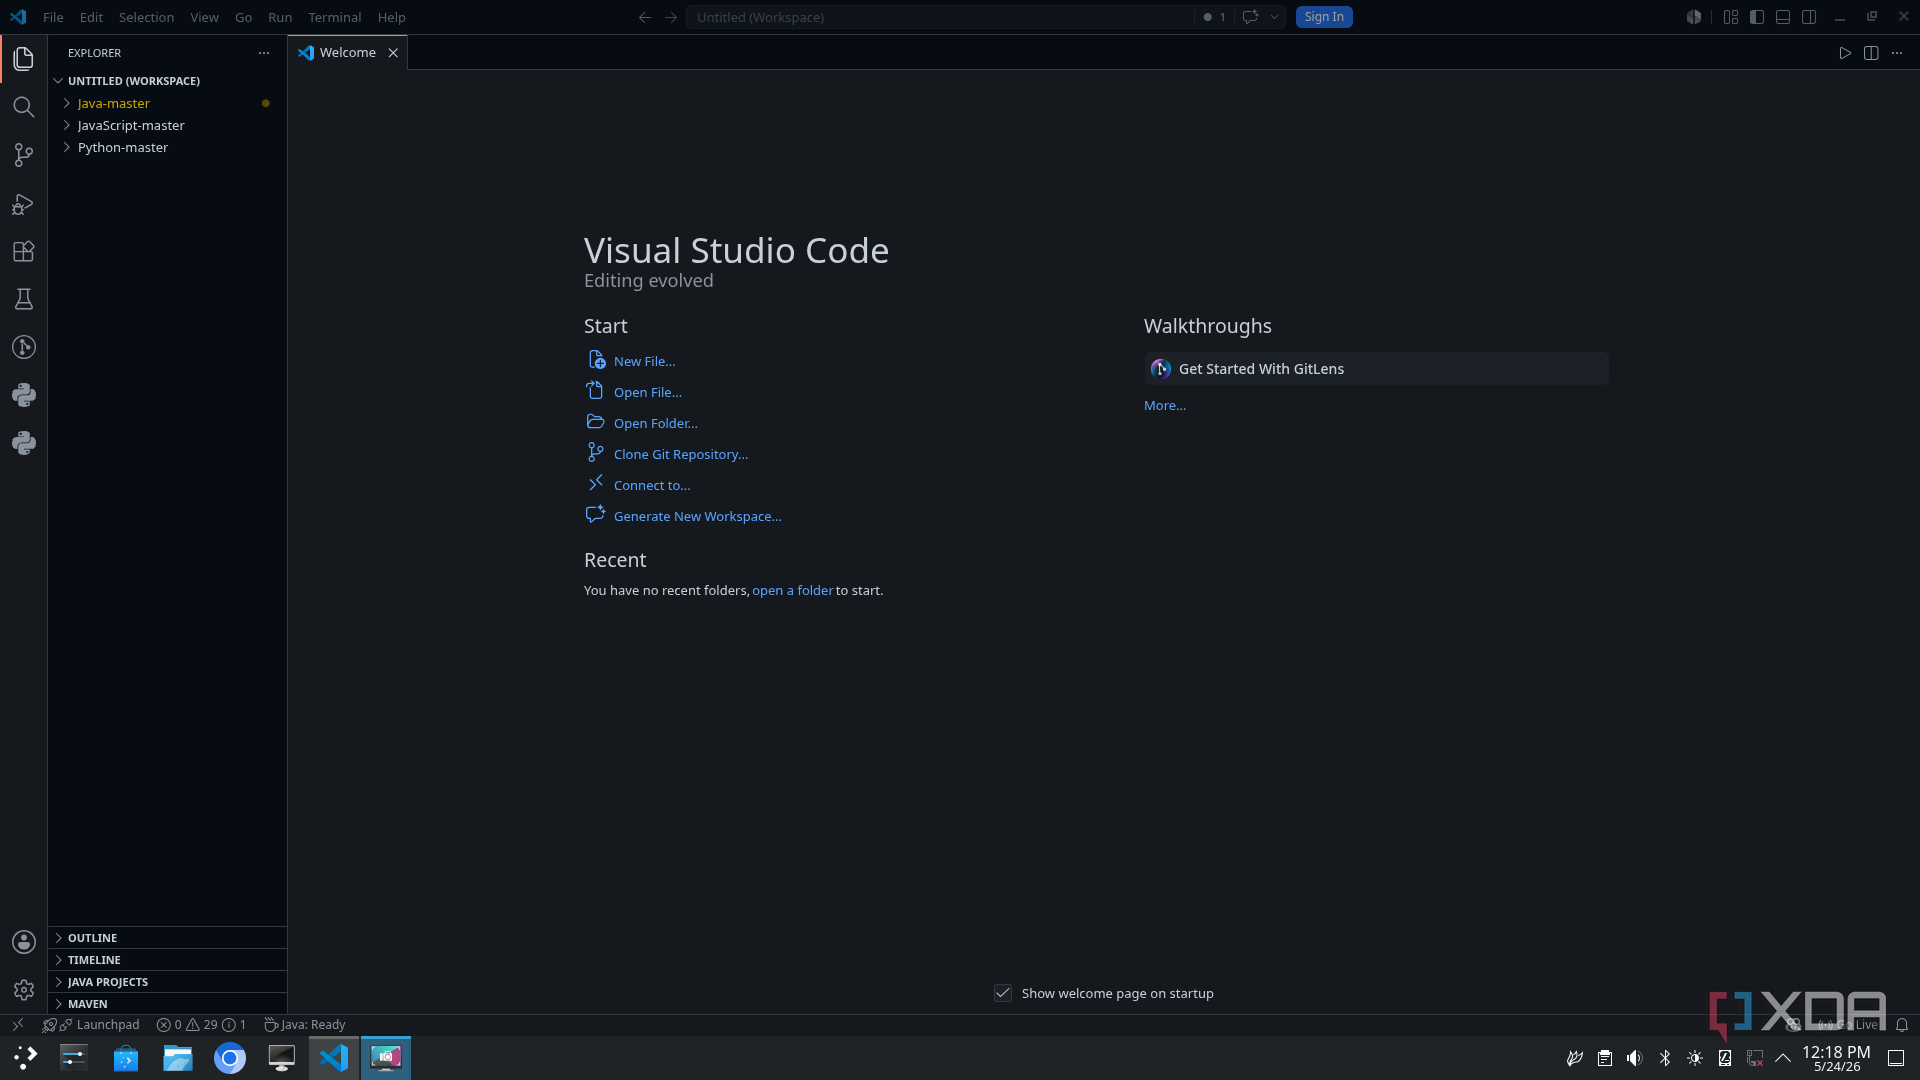Open Explorer Views and More Actions ellipsis
The height and width of the screenshot is (1080, 1920).
pyautogui.click(x=264, y=53)
